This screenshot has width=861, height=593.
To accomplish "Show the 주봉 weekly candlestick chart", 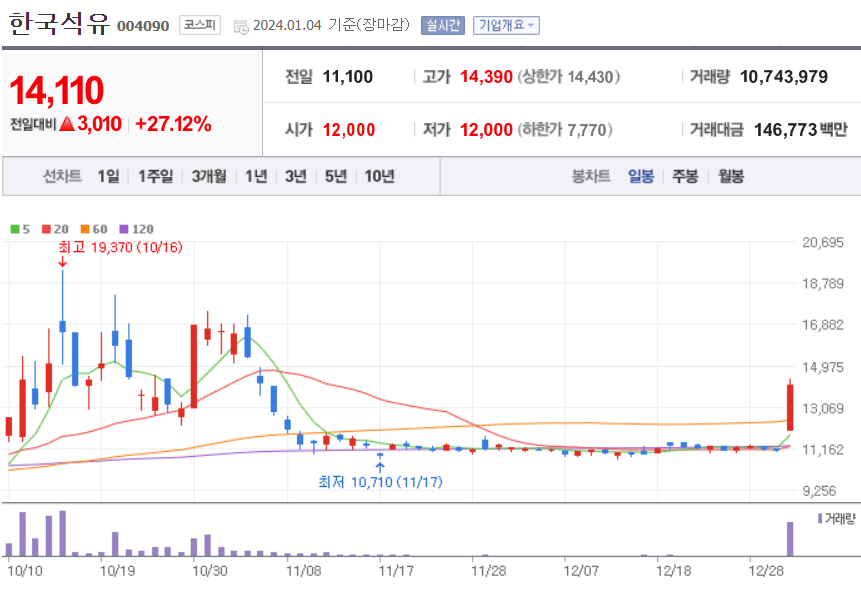I will 685,176.
